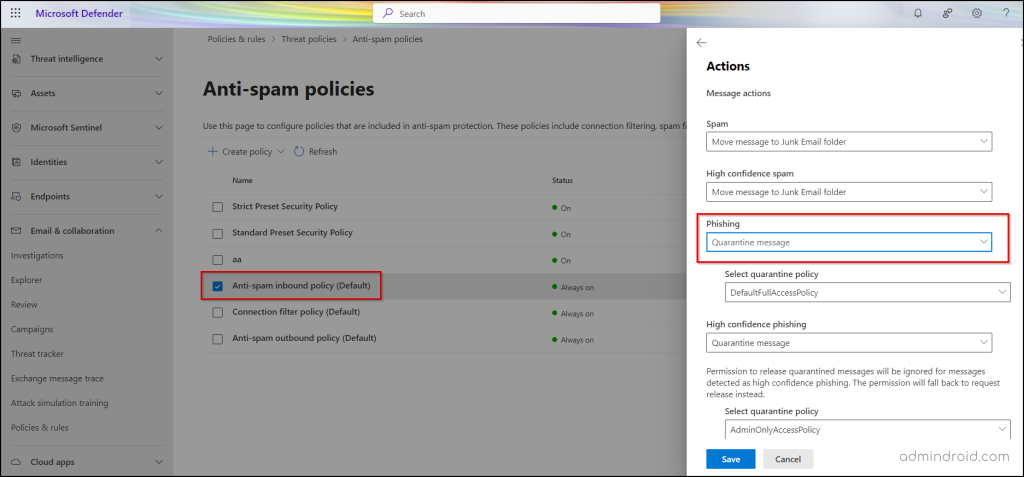The height and width of the screenshot is (477, 1024).
Task: Click the Cancel button
Action: coord(788,459)
